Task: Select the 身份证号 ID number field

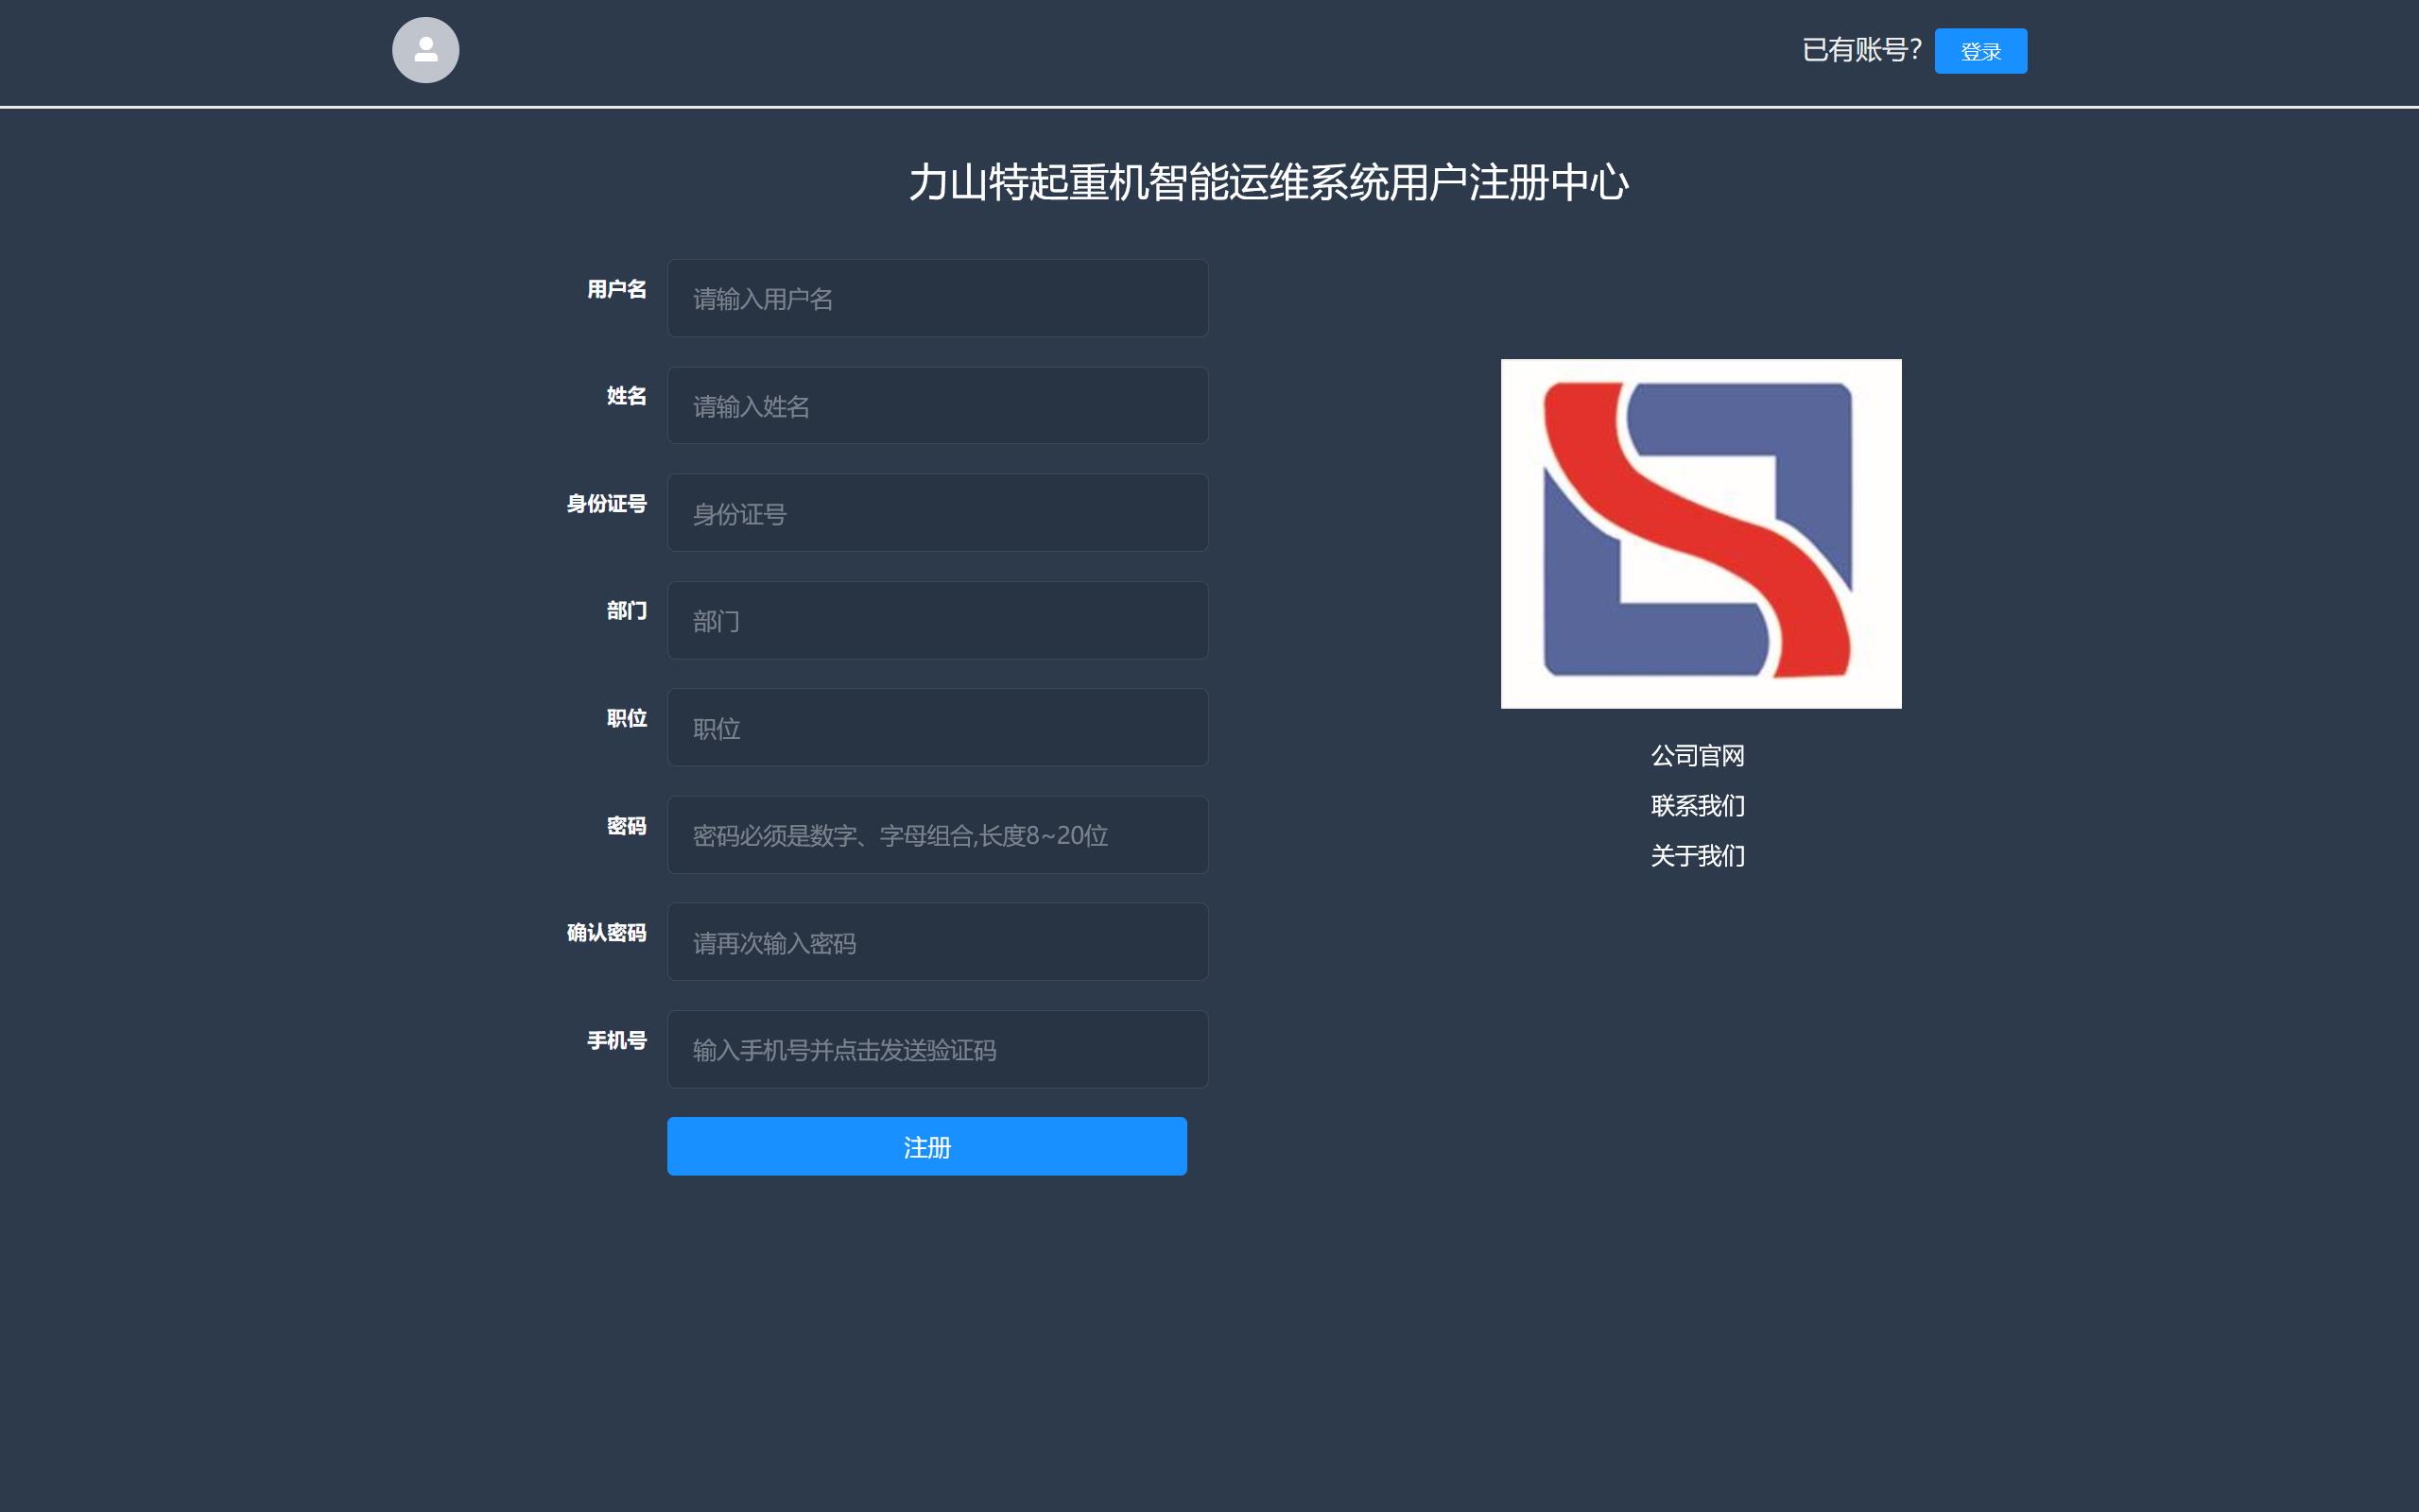Action: click(937, 513)
